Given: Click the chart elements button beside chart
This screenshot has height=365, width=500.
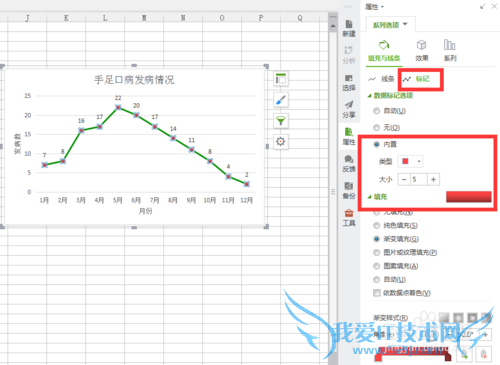Looking at the screenshot, I should pyautogui.click(x=281, y=79).
